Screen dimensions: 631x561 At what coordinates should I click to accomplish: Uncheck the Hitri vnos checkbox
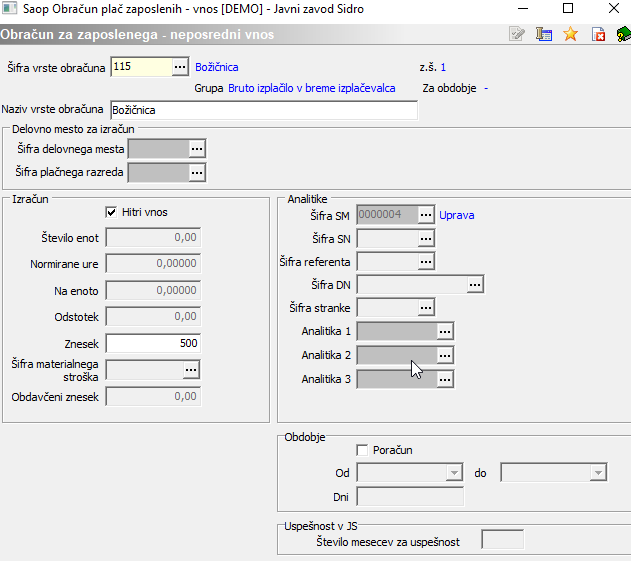pyautogui.click(x=111, y=212)
